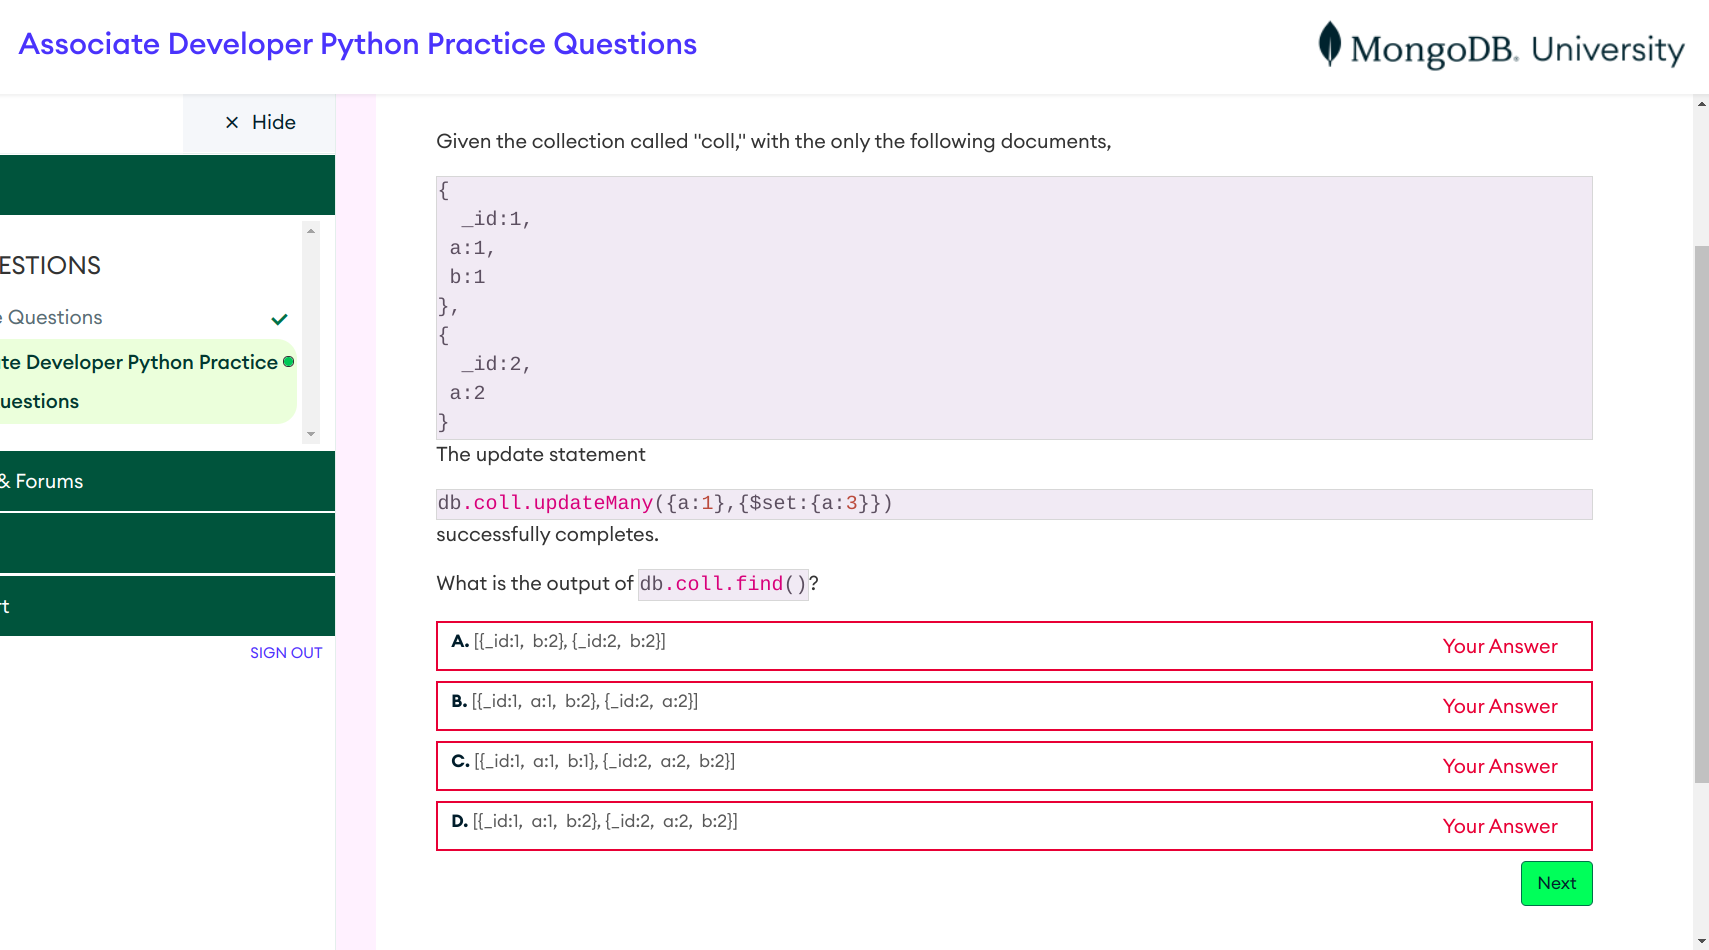Screen dimensions: 1709x950
Task: Select Developer Python Practice Questions item
Action: [x=140, y=381]
